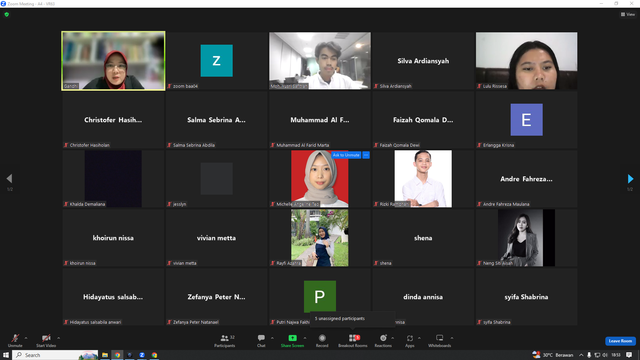Image resolution: width=640 pixels, height=360 pixels.
Task: Expand Apps options caret
Action: (419, 338)
